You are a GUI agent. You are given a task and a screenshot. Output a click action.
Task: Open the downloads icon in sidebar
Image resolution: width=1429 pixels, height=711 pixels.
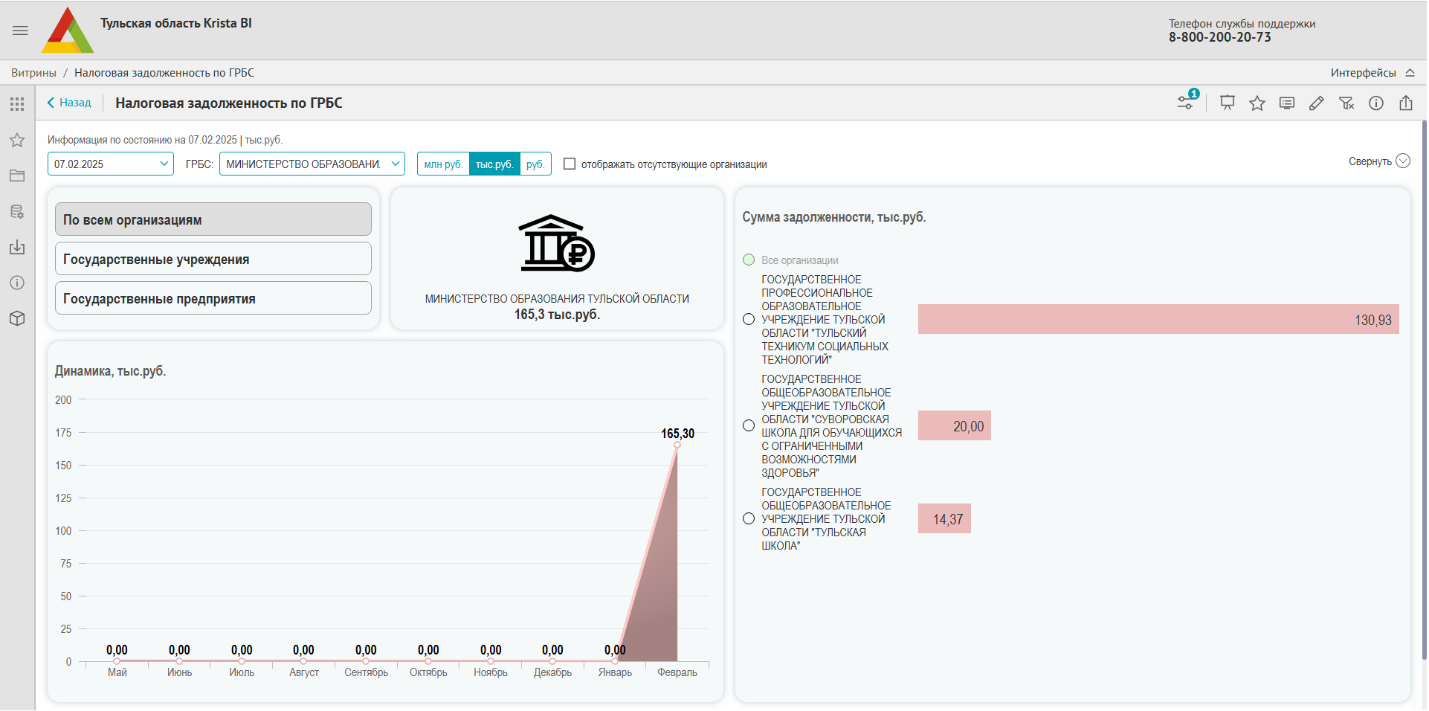click(x=16, y=247)
